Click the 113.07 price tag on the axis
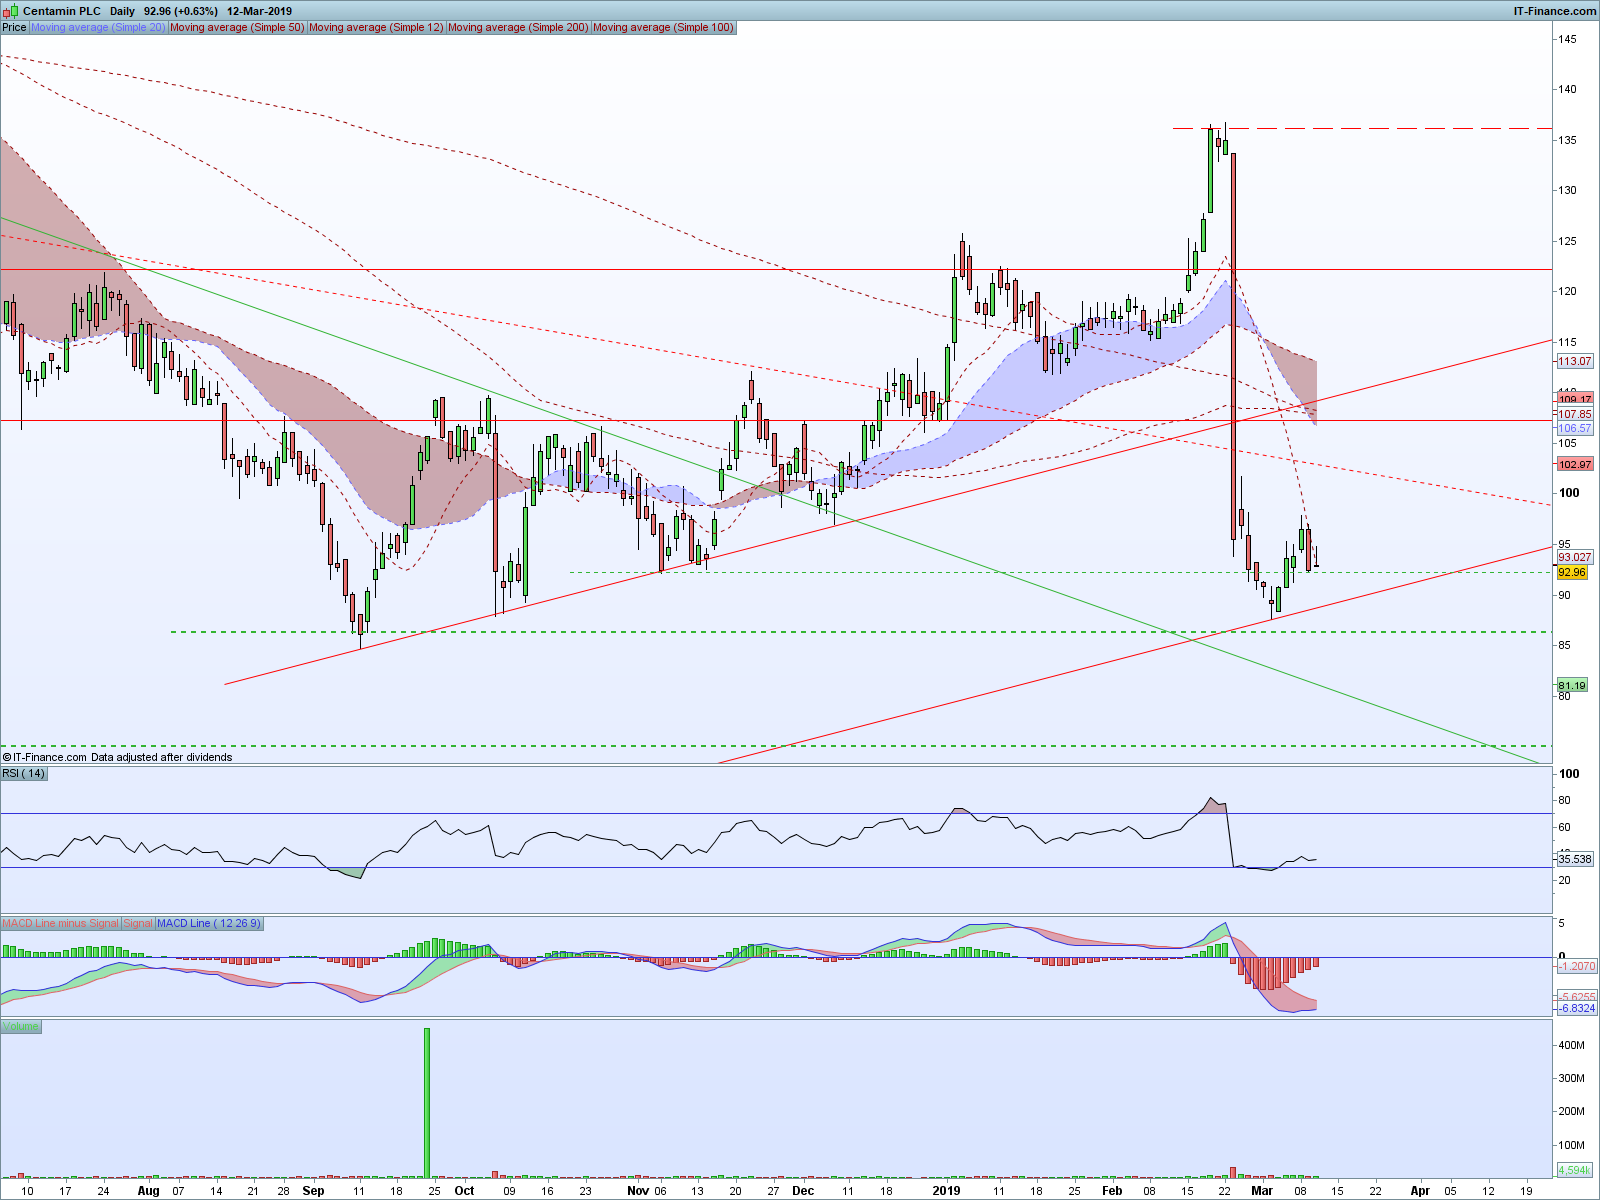The height and width of the screenshot is (1200, 1600). pyautogui.click(x=1575, y=361)
